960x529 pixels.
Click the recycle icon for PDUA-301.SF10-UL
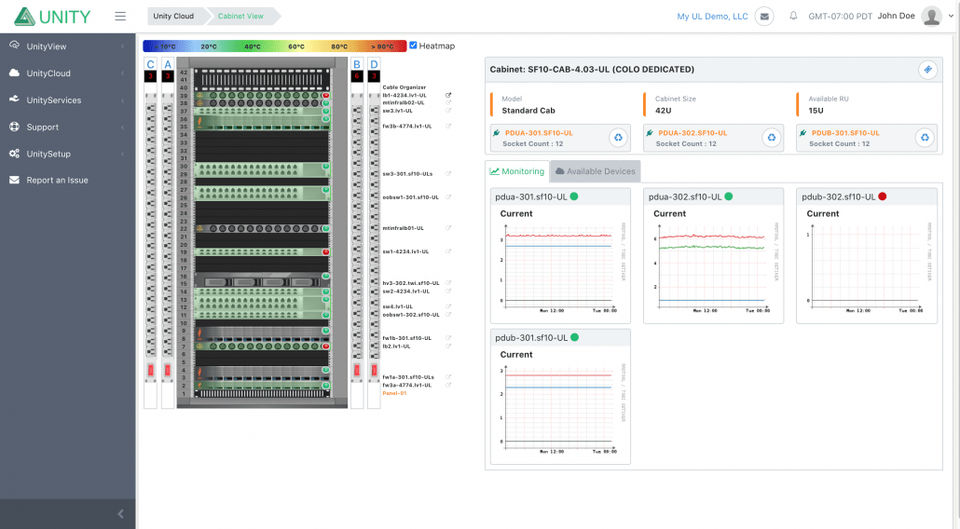[x=618, y=138]
